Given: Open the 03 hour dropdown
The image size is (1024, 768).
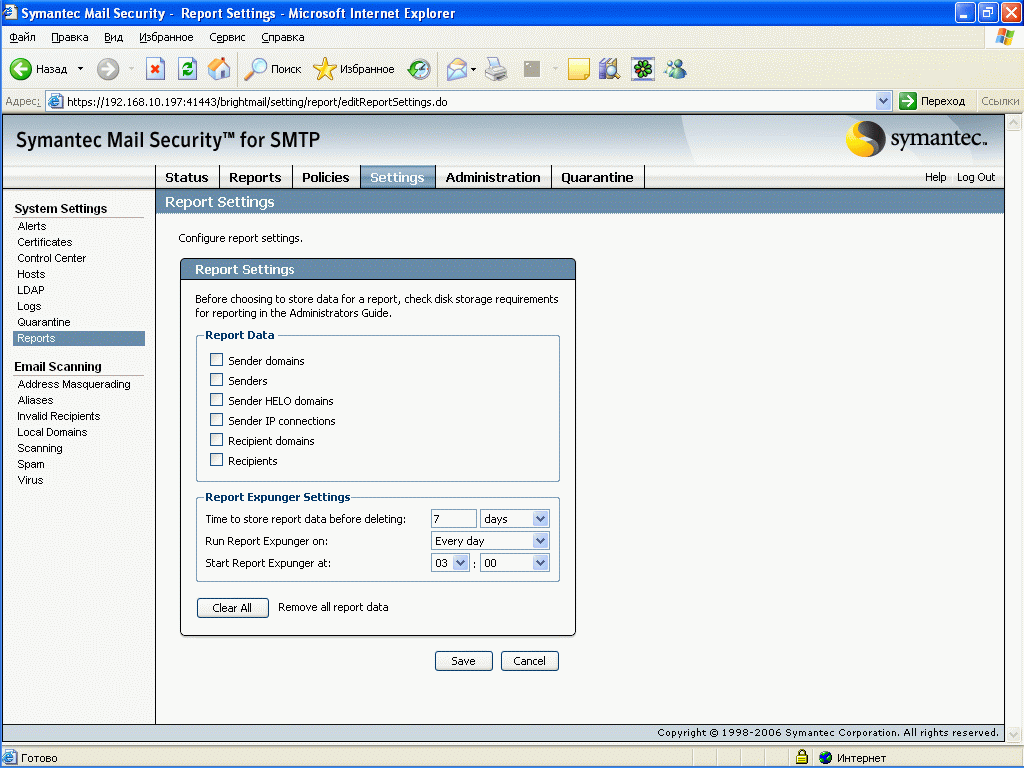Looking at the screenshot, I should point(450,563).
